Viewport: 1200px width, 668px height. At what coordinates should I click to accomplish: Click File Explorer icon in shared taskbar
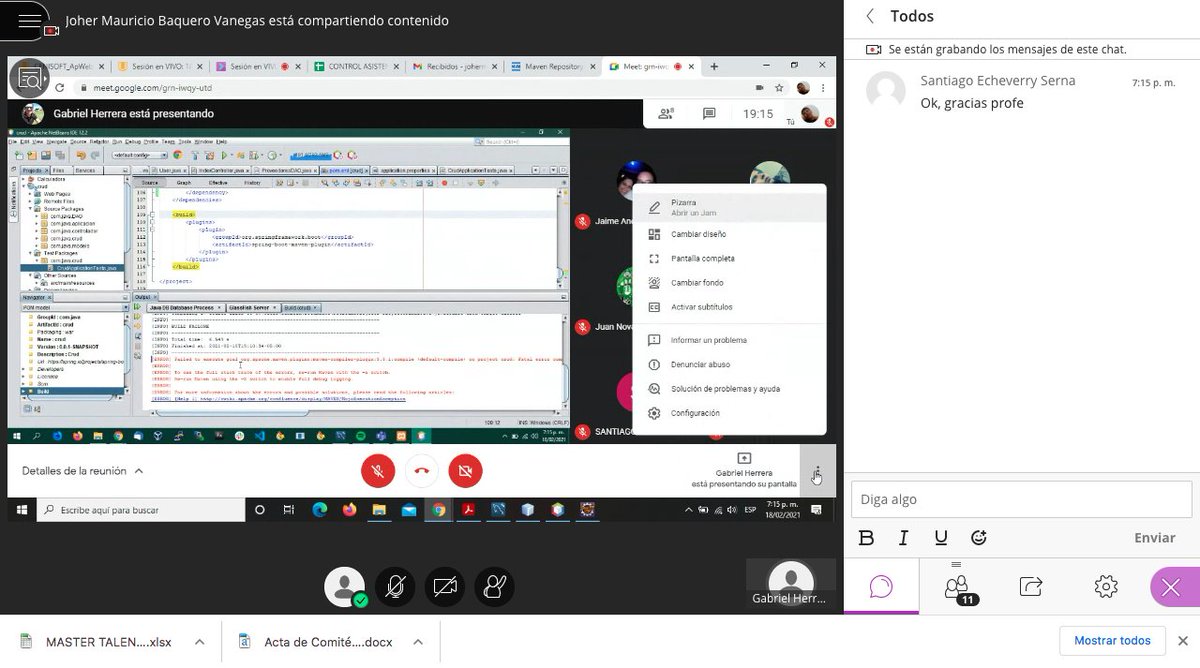(379, 510)
